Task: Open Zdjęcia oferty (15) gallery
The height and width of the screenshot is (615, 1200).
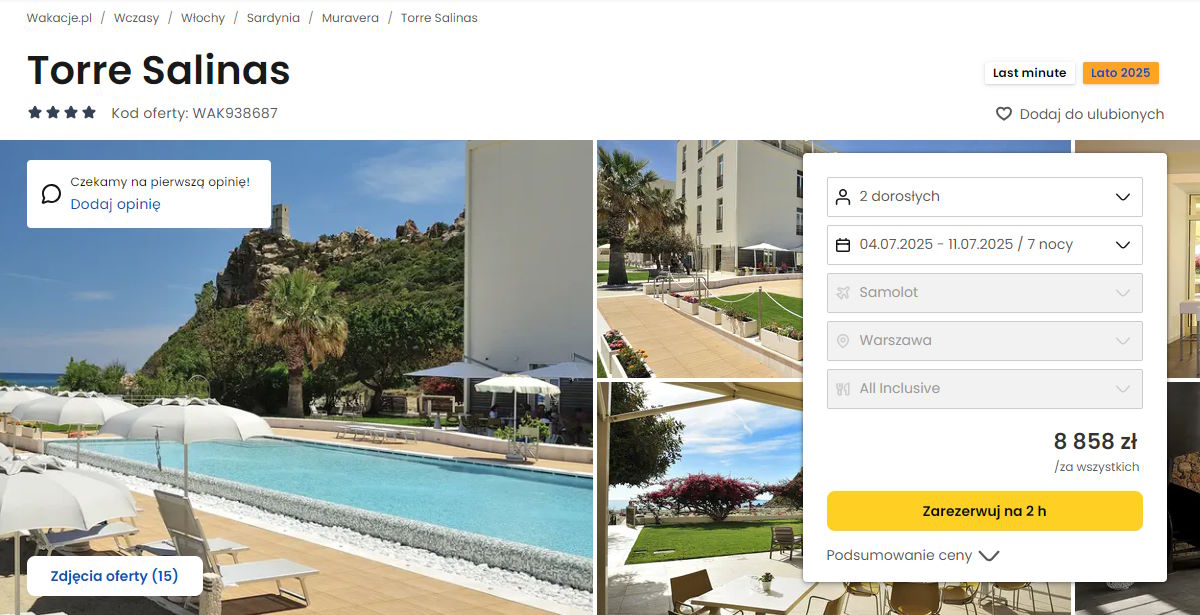Action: click(115, 576)
